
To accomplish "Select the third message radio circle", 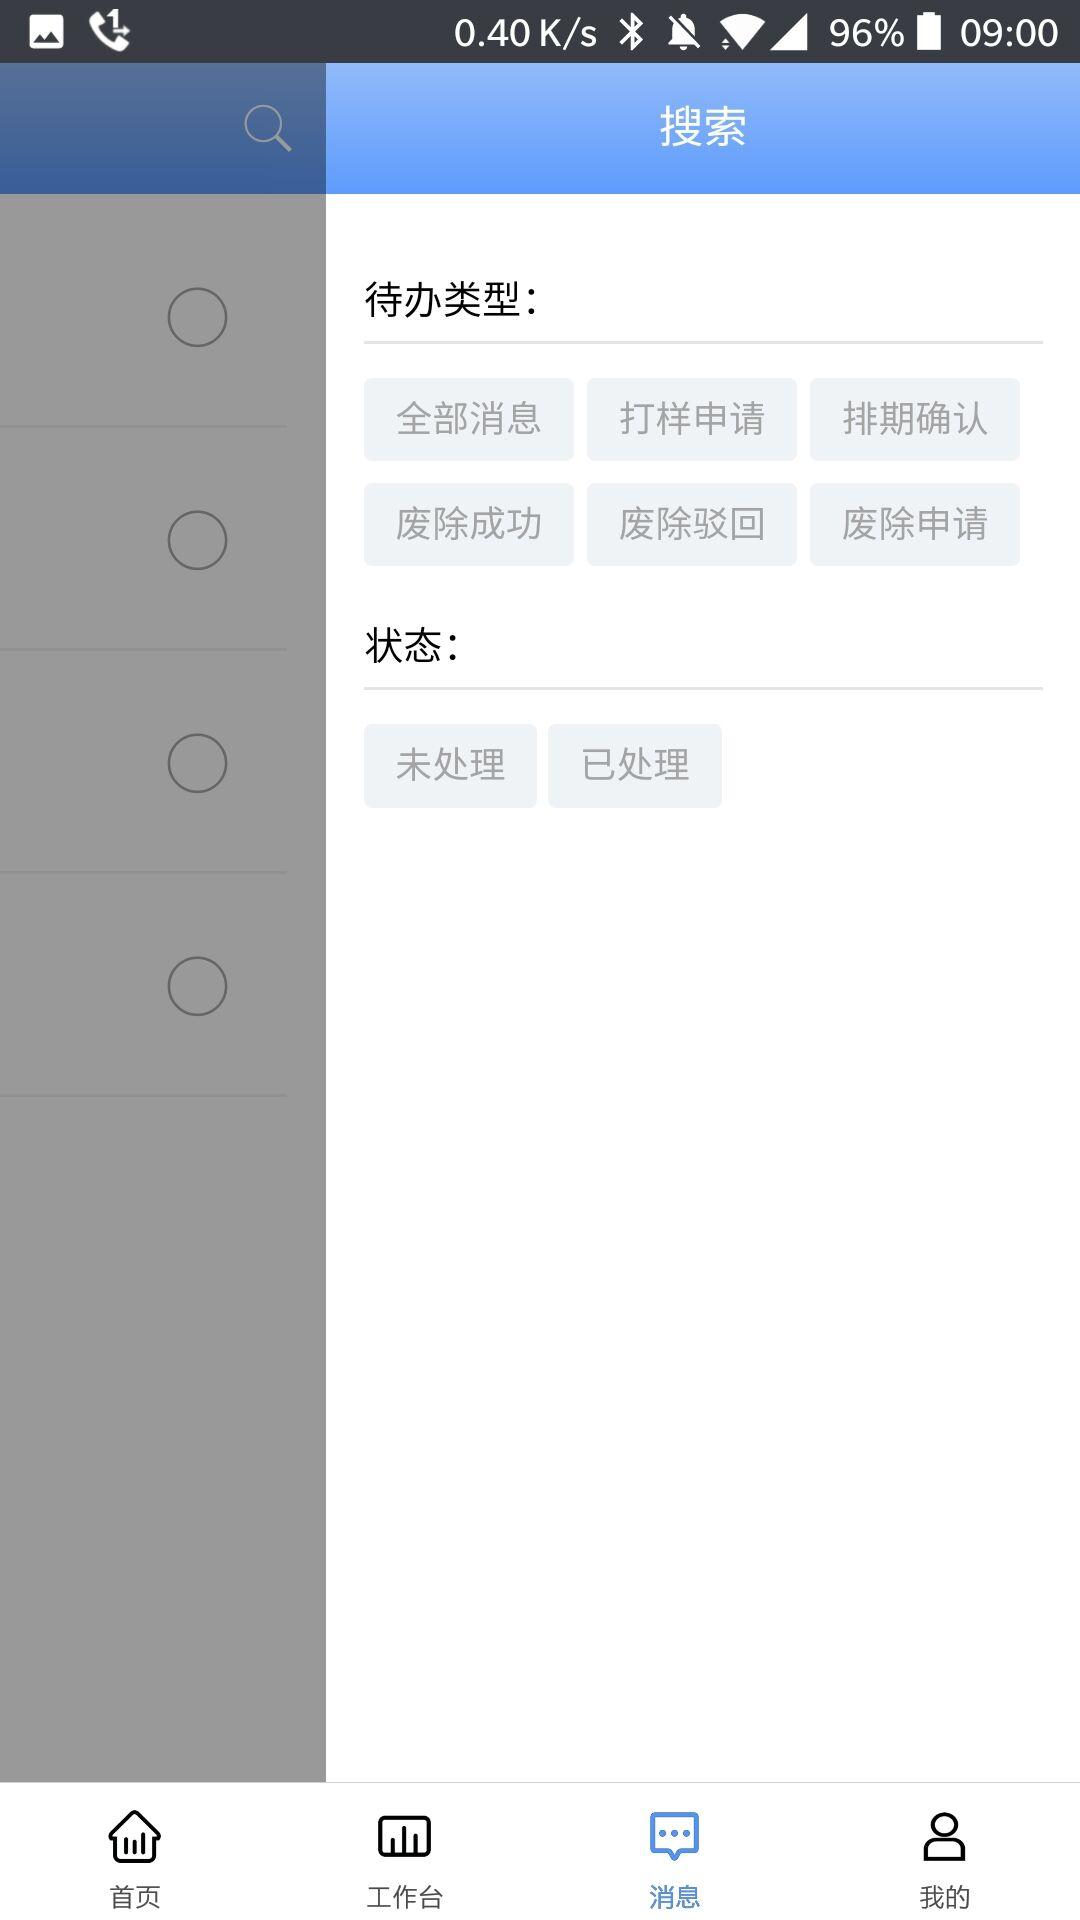I will (x=197, y=763).
